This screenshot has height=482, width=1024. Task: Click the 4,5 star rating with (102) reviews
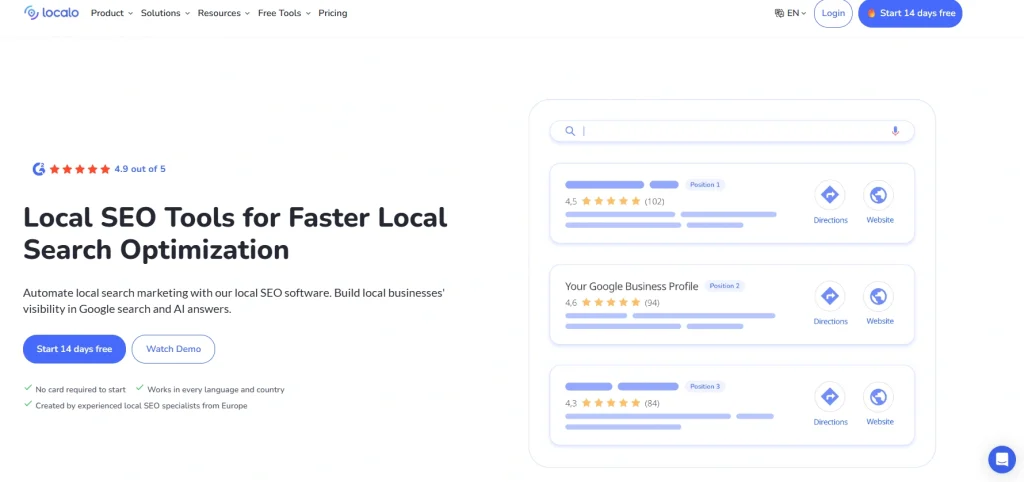pos(615,201)
